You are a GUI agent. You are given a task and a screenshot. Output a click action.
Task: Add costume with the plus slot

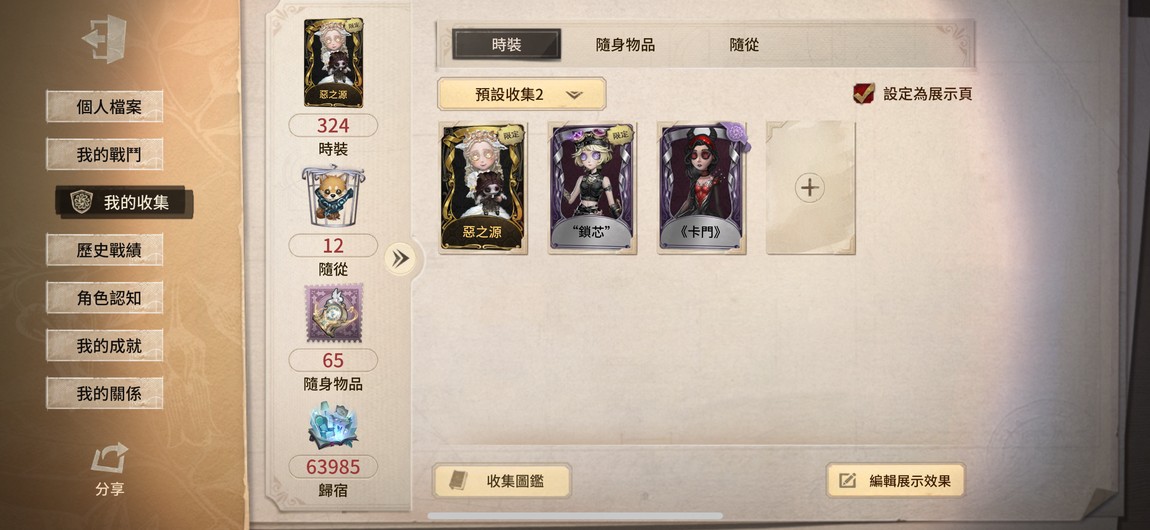pyautogui.click(x=810, y=188)
